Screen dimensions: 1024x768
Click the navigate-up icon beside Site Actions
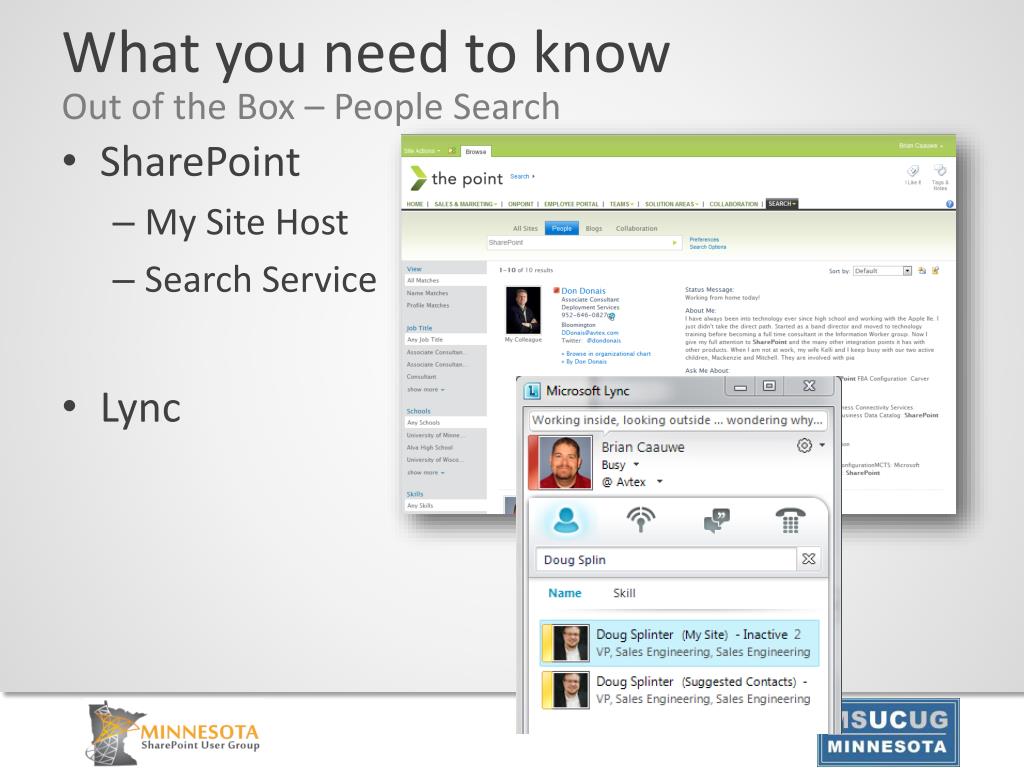[451, 151]
